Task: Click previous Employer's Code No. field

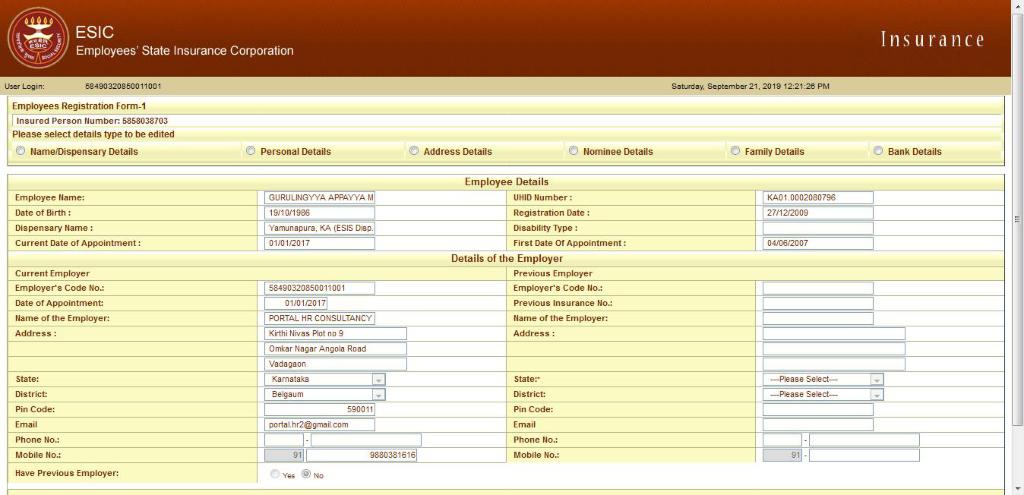Action: (x=818, y=288)
